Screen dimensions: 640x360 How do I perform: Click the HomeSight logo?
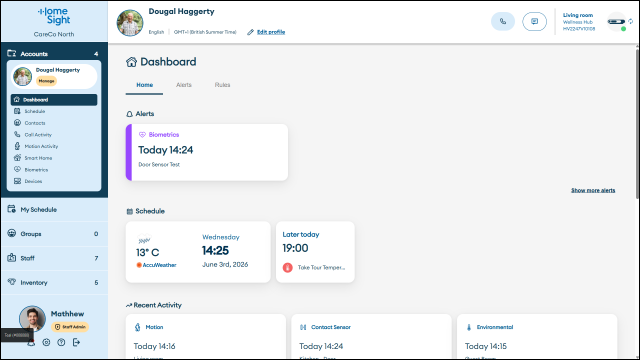[54, 16]
